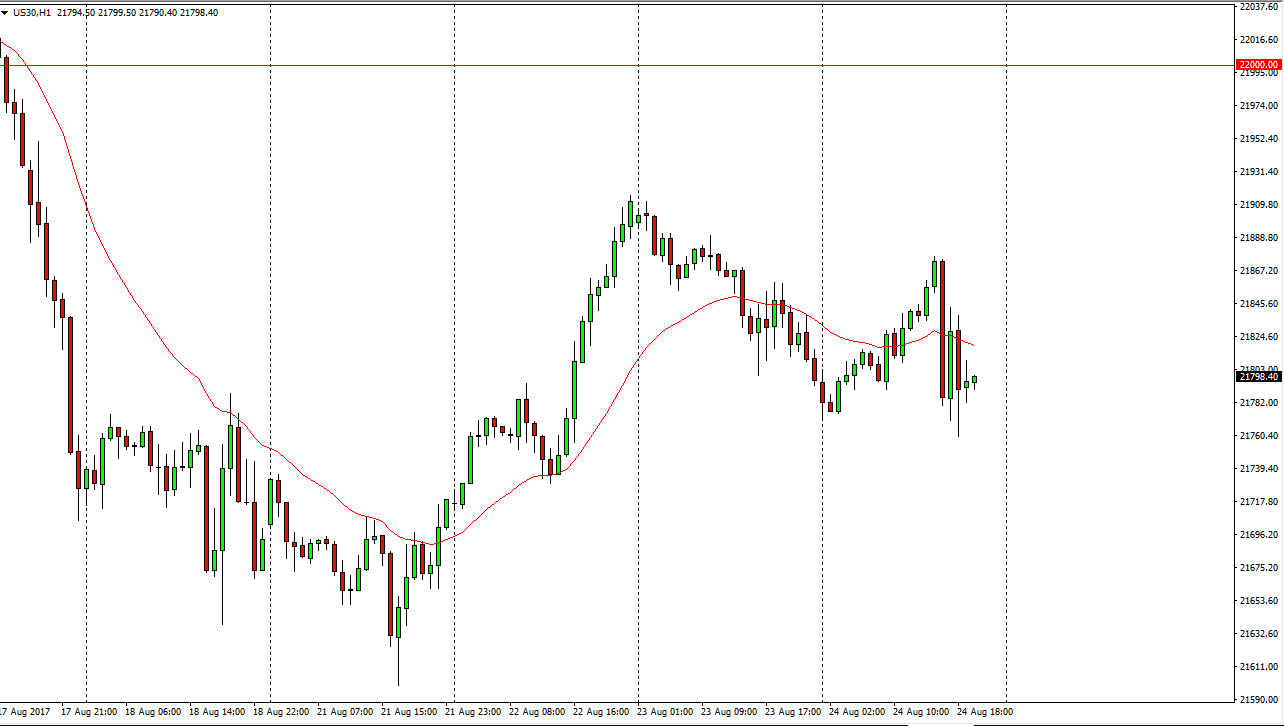
Task: Click the 17 Aug 21:00 time label
Action: [90, 712]
